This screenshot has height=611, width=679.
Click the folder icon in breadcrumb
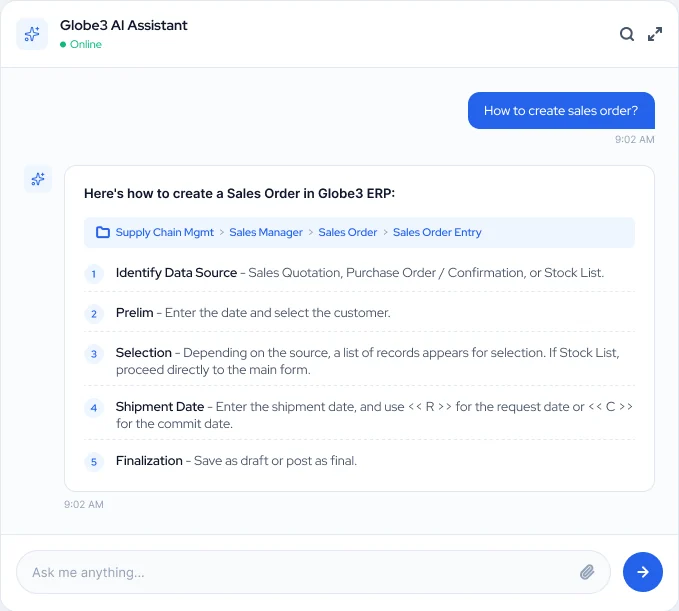point(103,232)
